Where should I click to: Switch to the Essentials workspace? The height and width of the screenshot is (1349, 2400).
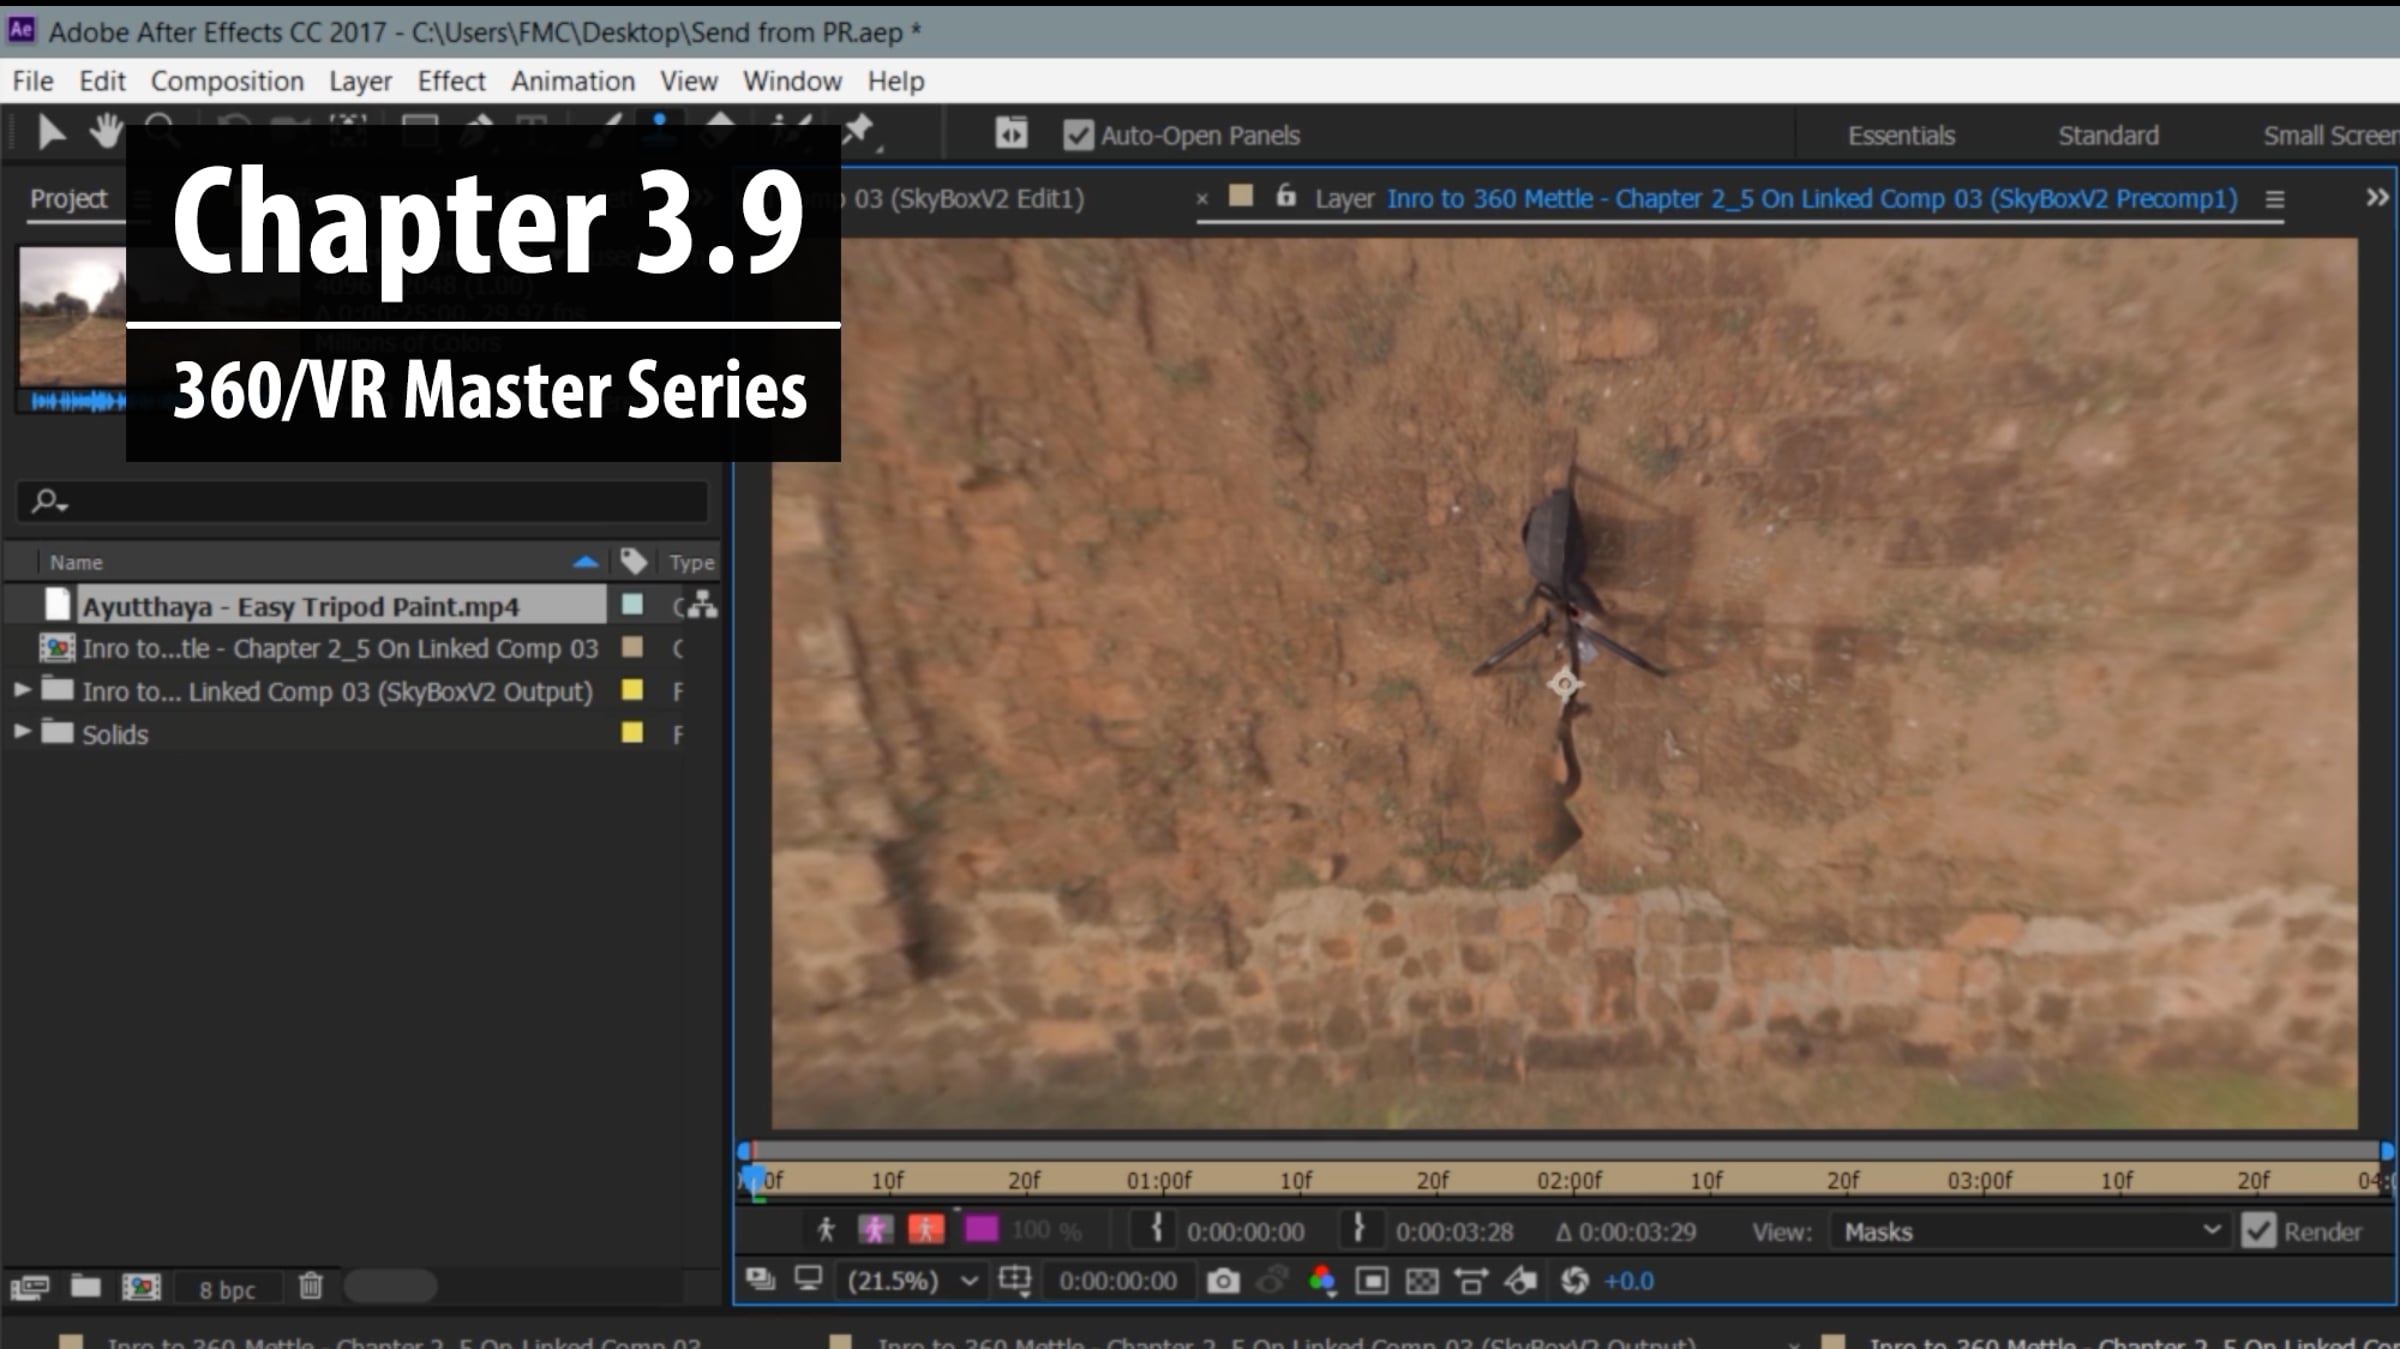(x=1901, y=135)
